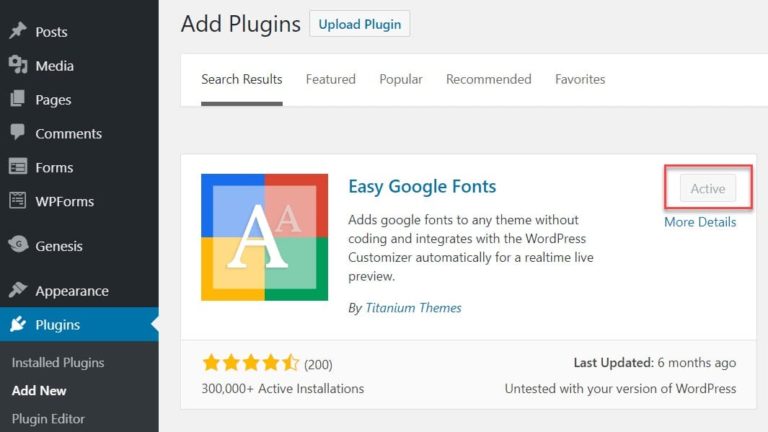768x432 pixels.
Task: Click the Easy Google Fonts title
Action: coord(422,187)
